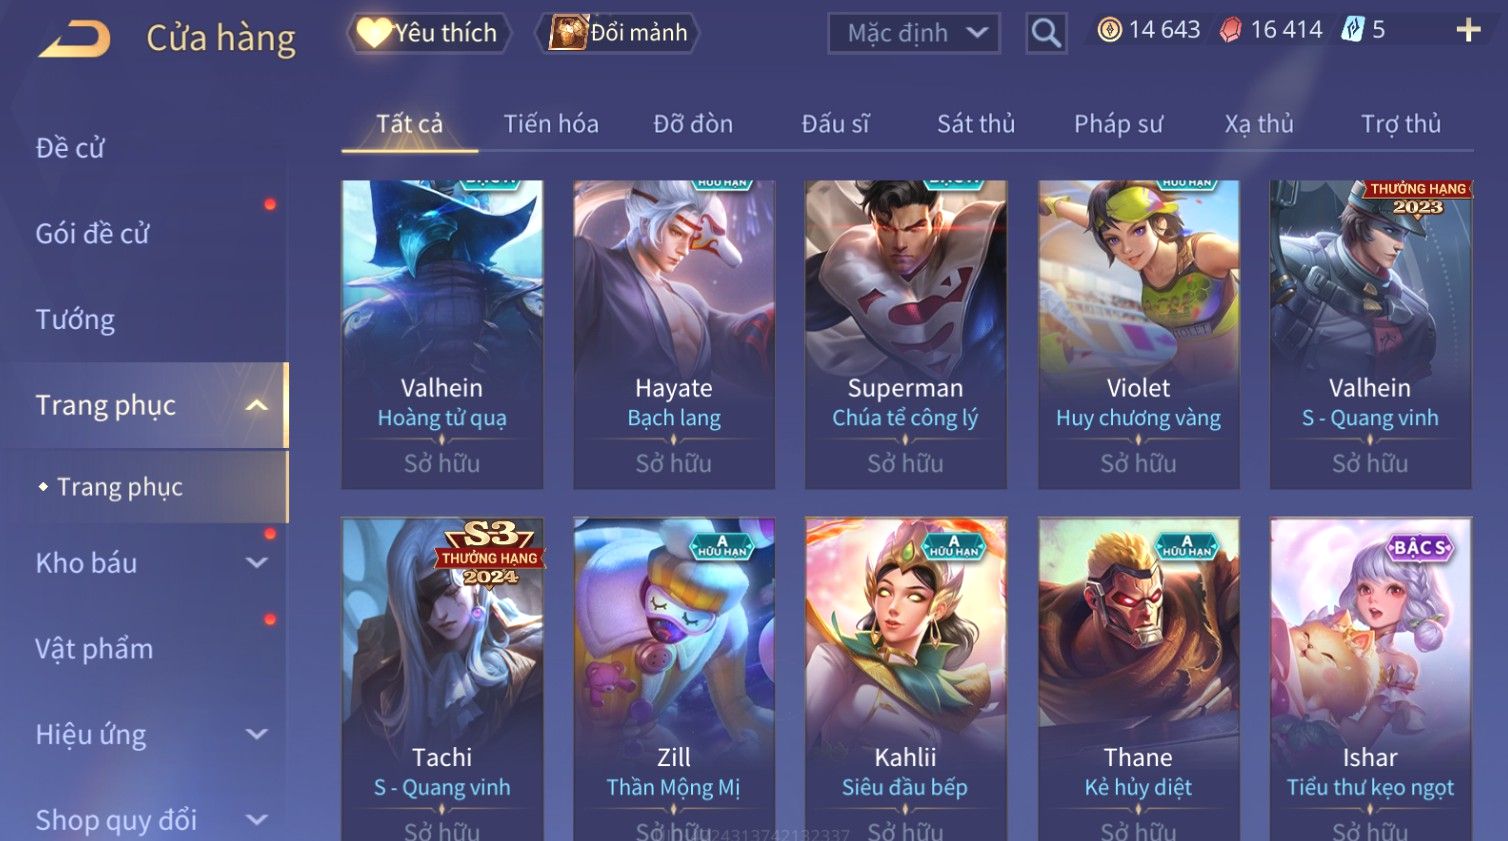1508x841 pixels.
Task: Switch to the Sát thủ tab
Action: (x=976, y=124)
